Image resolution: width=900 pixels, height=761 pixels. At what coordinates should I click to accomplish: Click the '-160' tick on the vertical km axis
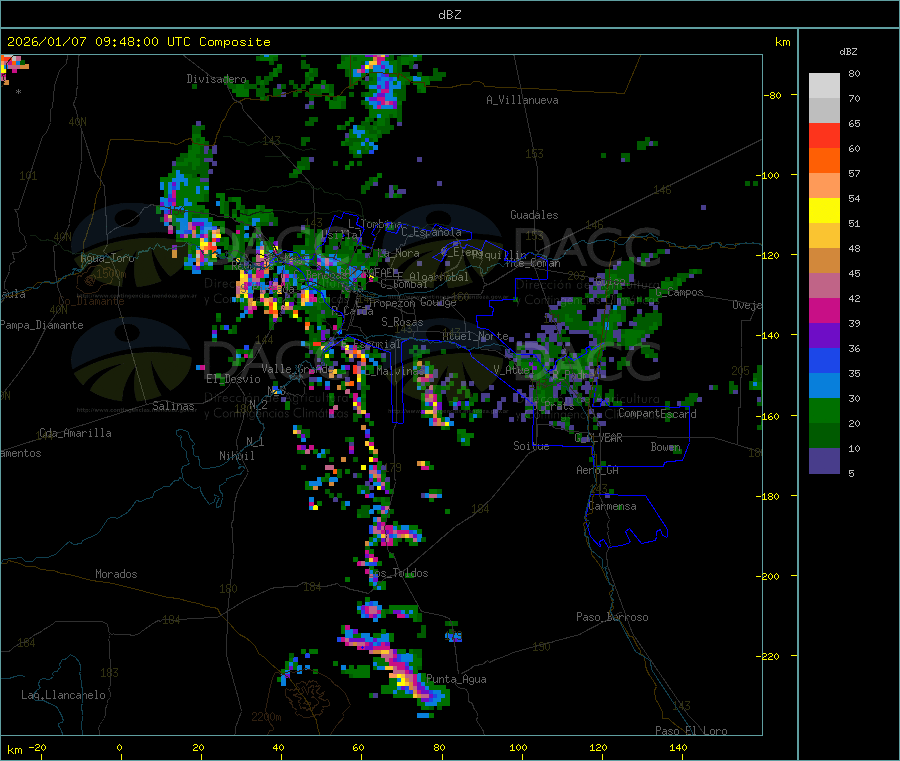click(767, 416)
